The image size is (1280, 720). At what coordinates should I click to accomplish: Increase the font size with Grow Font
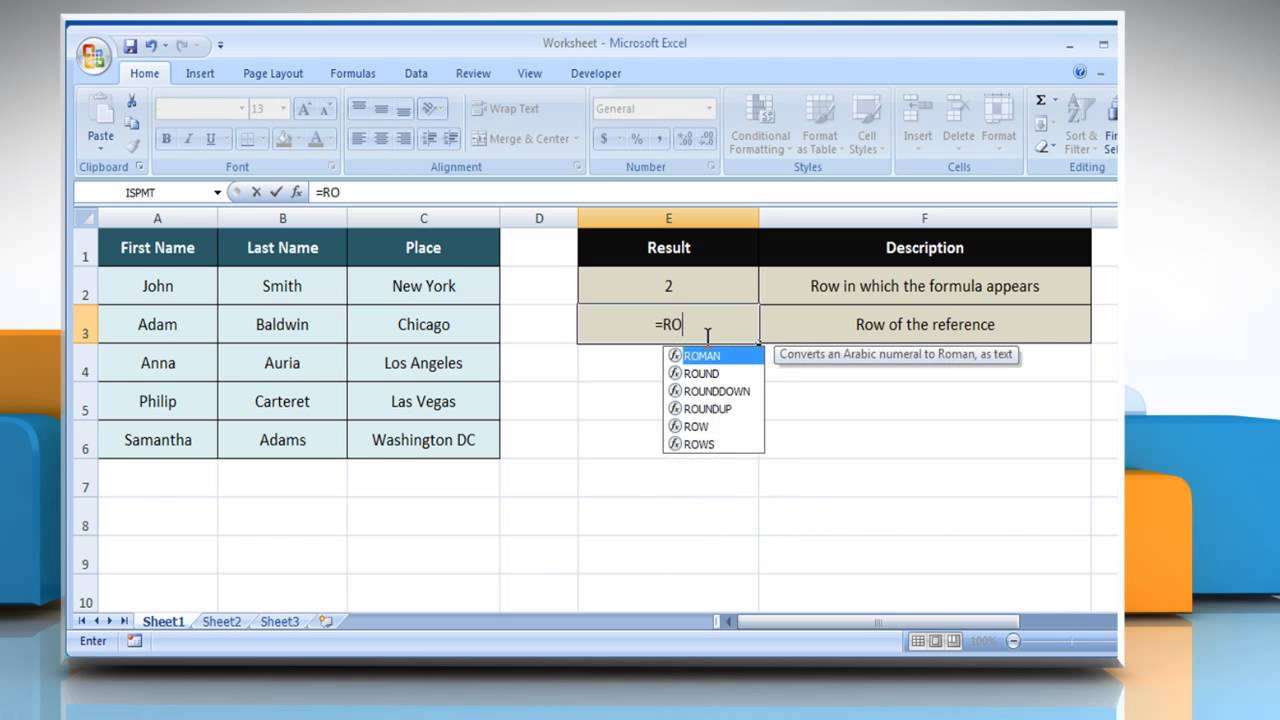click(x=304, y=109)
